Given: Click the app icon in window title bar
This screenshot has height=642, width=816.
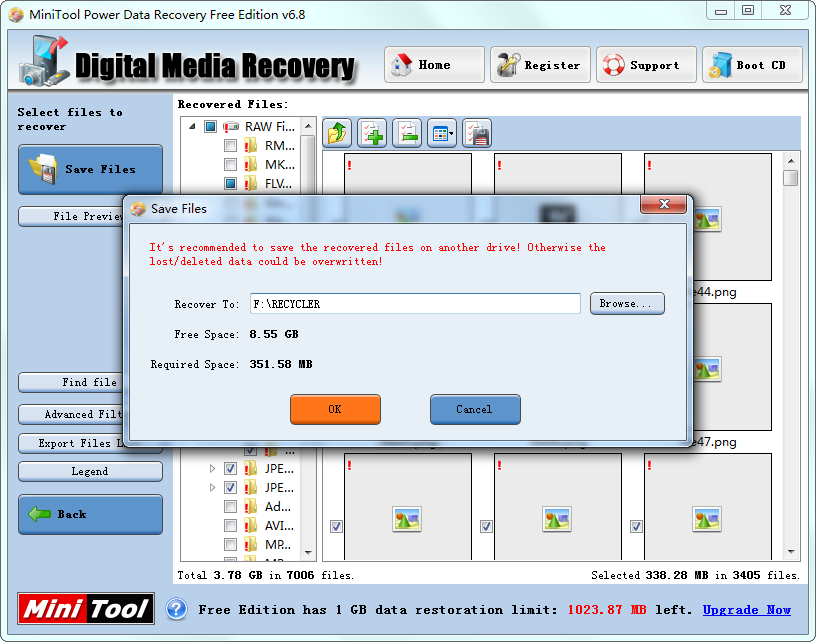Looking at the screenshot, I should [16, 15].
